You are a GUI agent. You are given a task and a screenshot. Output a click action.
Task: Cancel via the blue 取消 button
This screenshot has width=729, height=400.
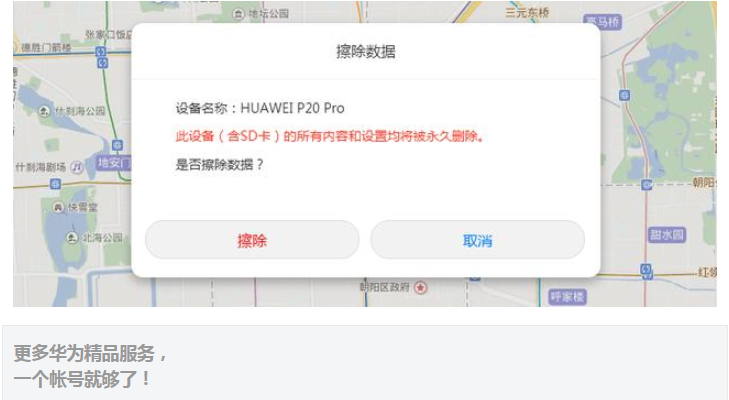coord(477,240)
